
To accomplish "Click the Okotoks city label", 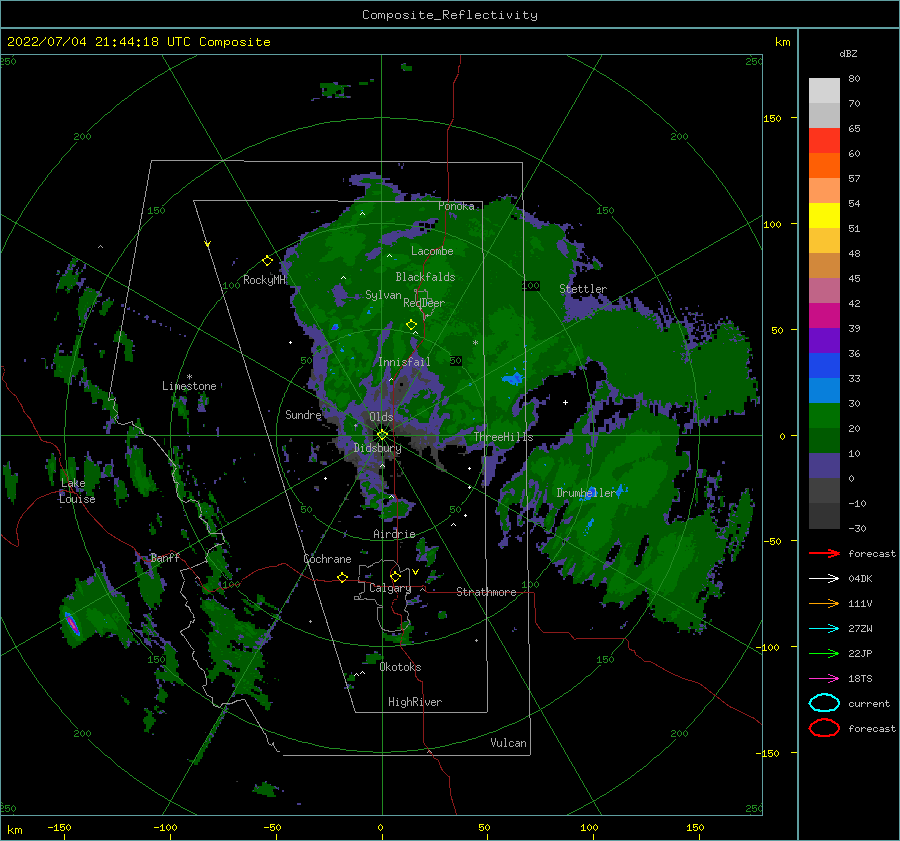I will [401, 667].
